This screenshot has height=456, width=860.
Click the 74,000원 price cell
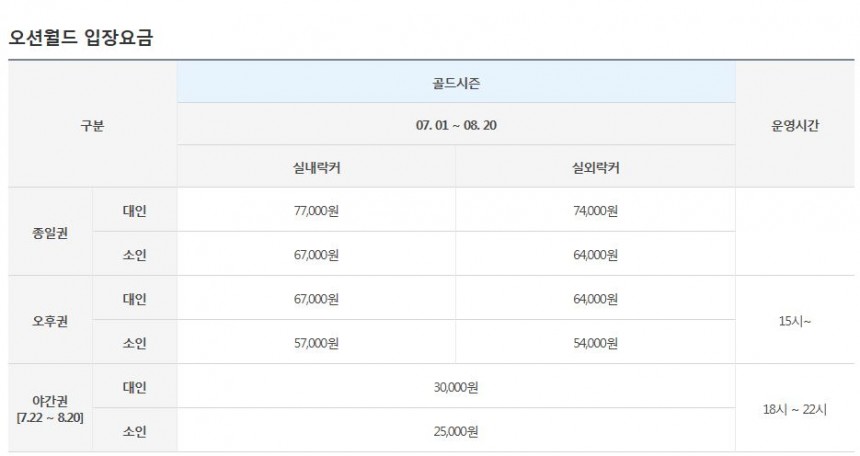(x=596, y=211)
